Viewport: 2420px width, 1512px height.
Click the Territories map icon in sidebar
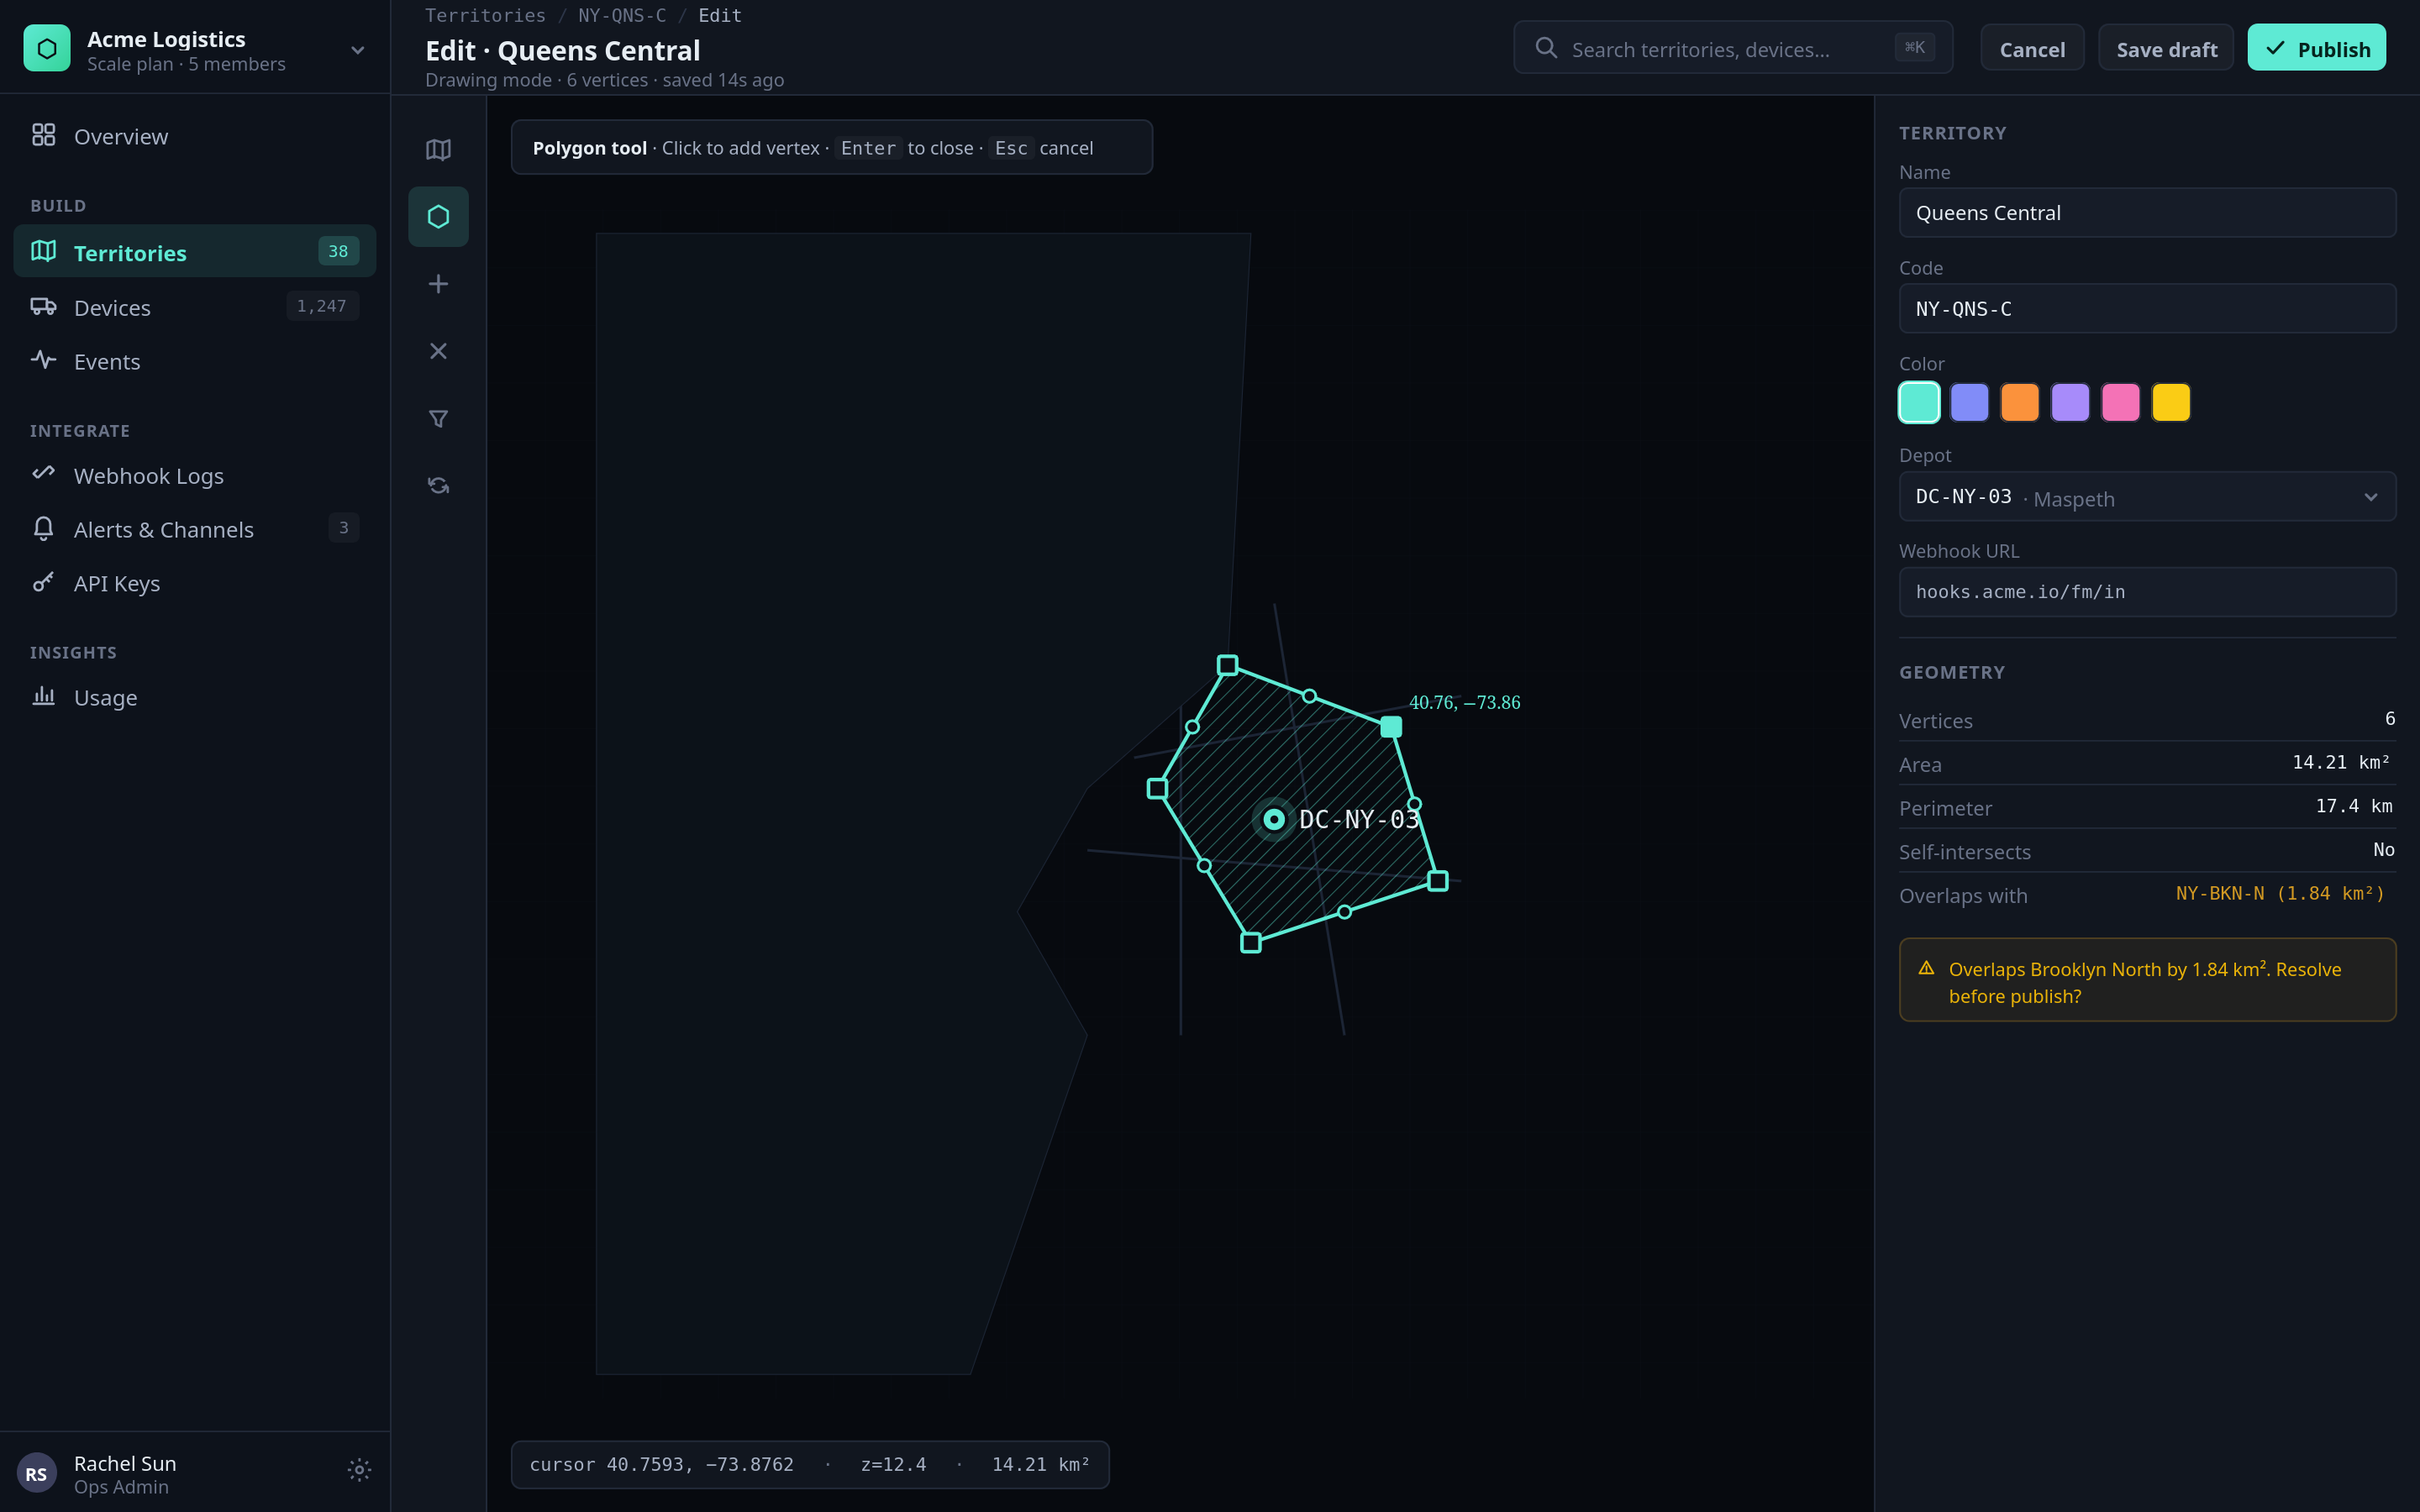pos(43,251)
